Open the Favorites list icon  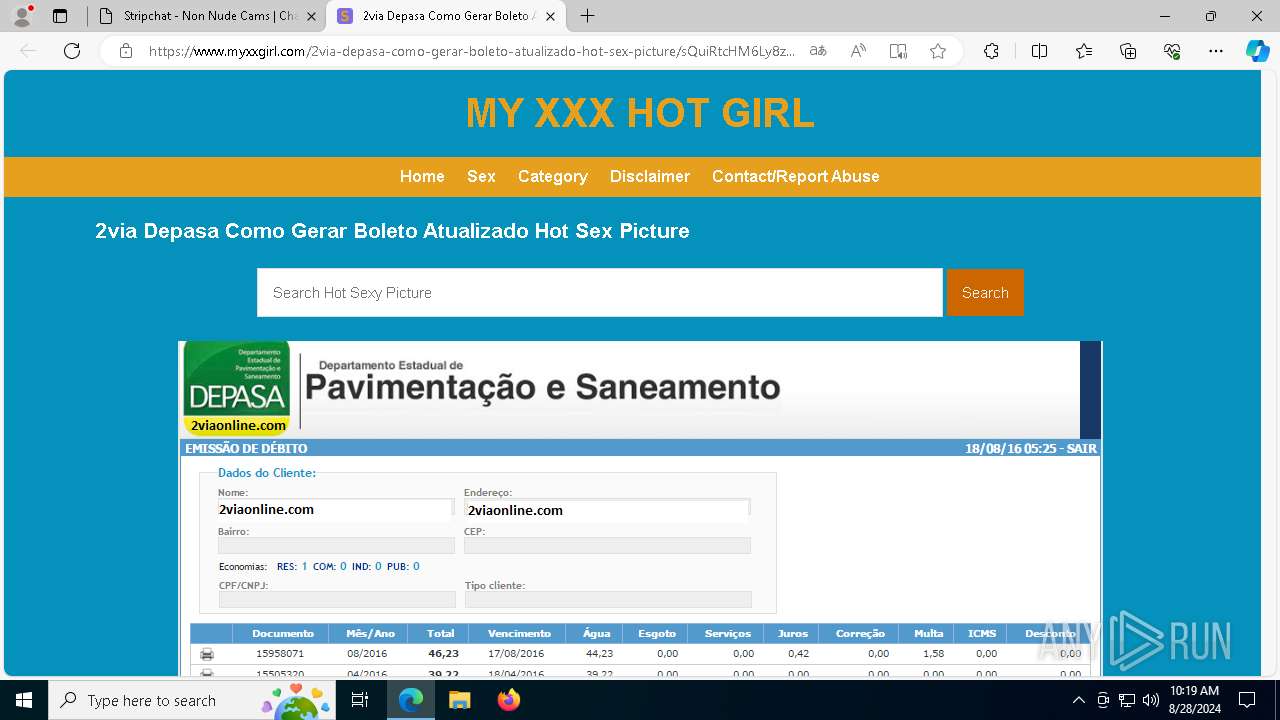[1084, 51]
